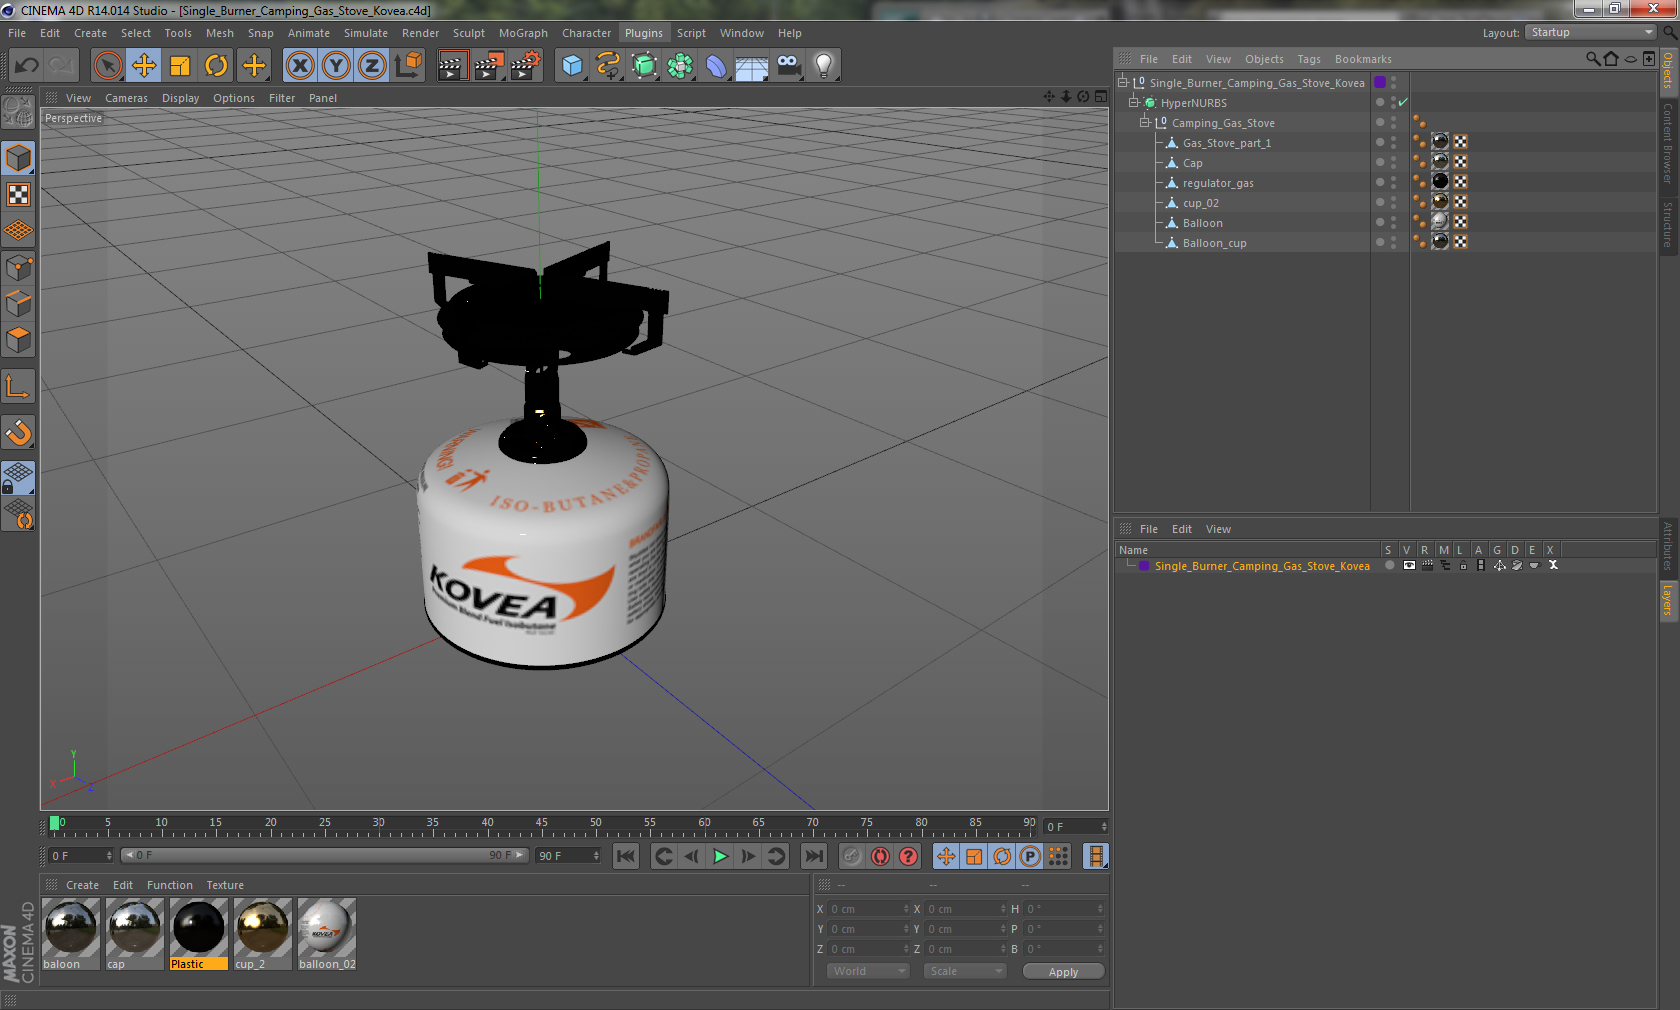Click the X position input field
The height and width of the screenshot is (1010, 1680).
pyautogui.click(x=868, y=909)
